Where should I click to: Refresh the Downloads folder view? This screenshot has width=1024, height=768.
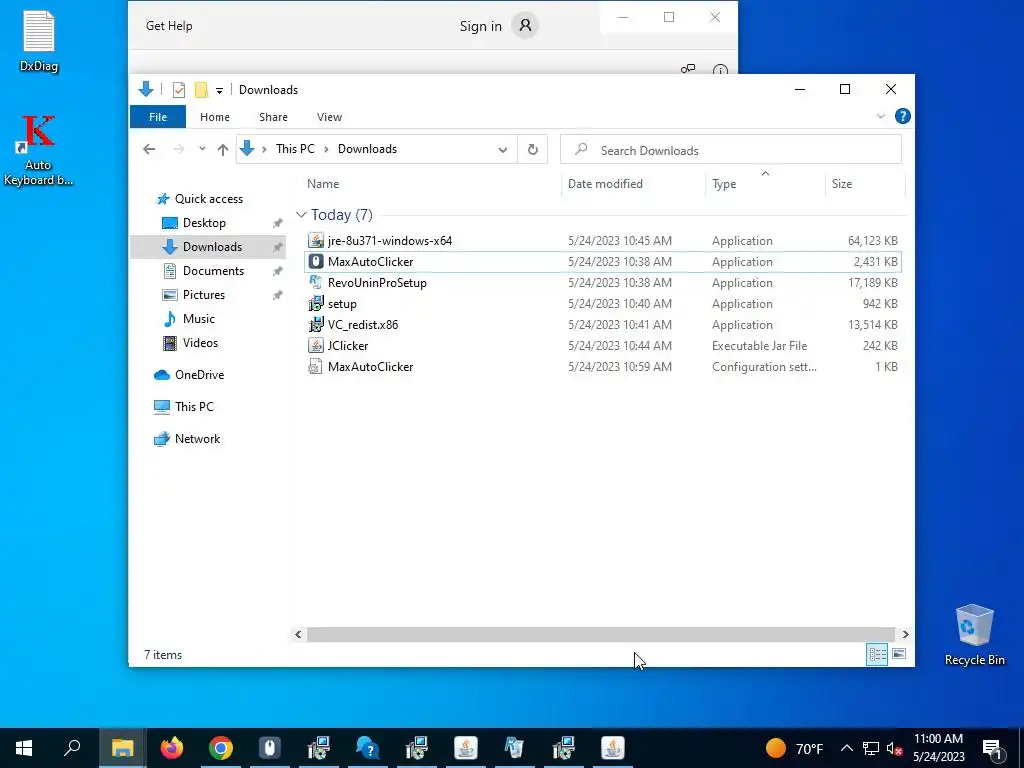tap(533, 150)
